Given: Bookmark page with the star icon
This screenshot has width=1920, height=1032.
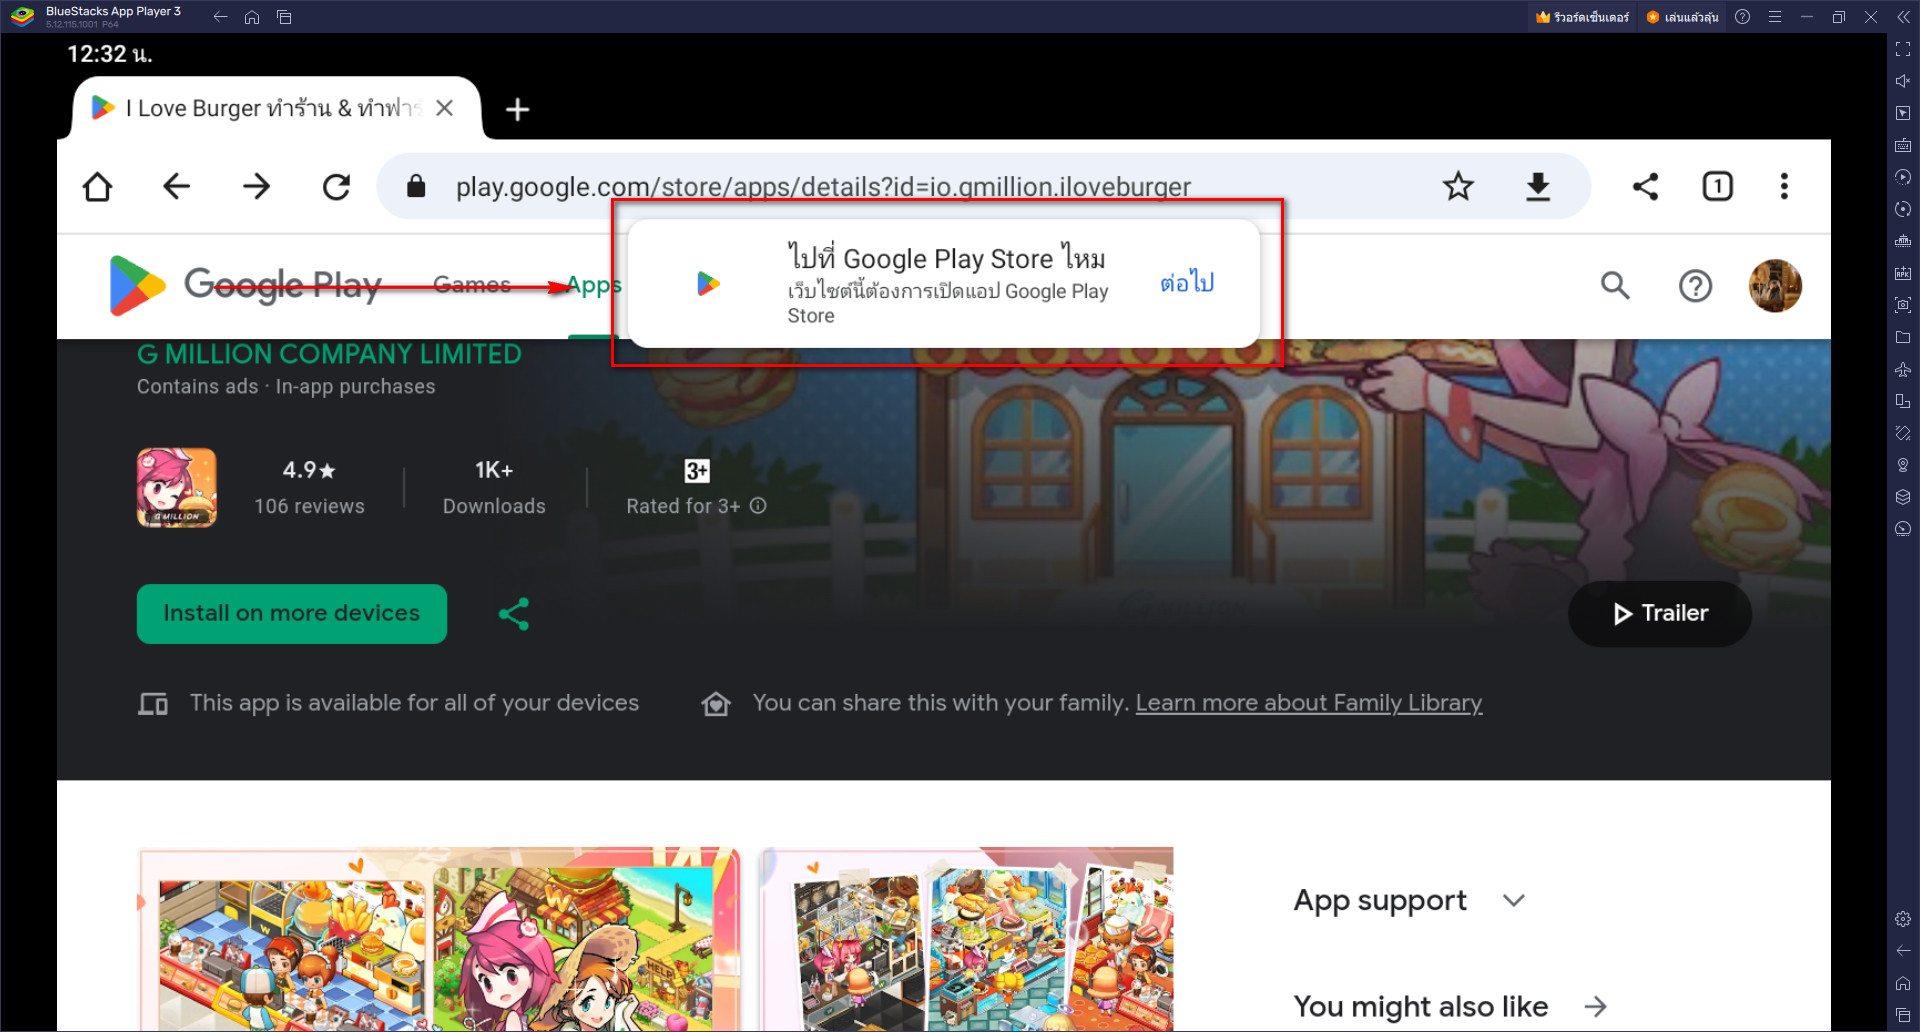Looking at the screenshot, I should point(1458,186).
